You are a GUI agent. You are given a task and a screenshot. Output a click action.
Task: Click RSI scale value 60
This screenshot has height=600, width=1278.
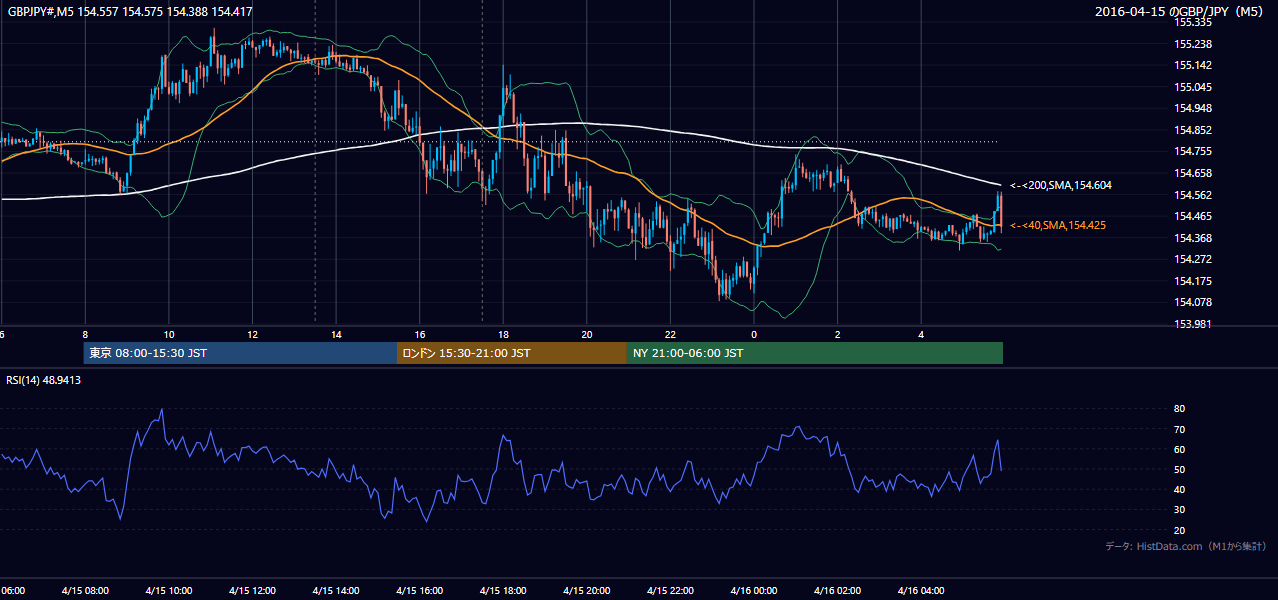point(1179,449)
